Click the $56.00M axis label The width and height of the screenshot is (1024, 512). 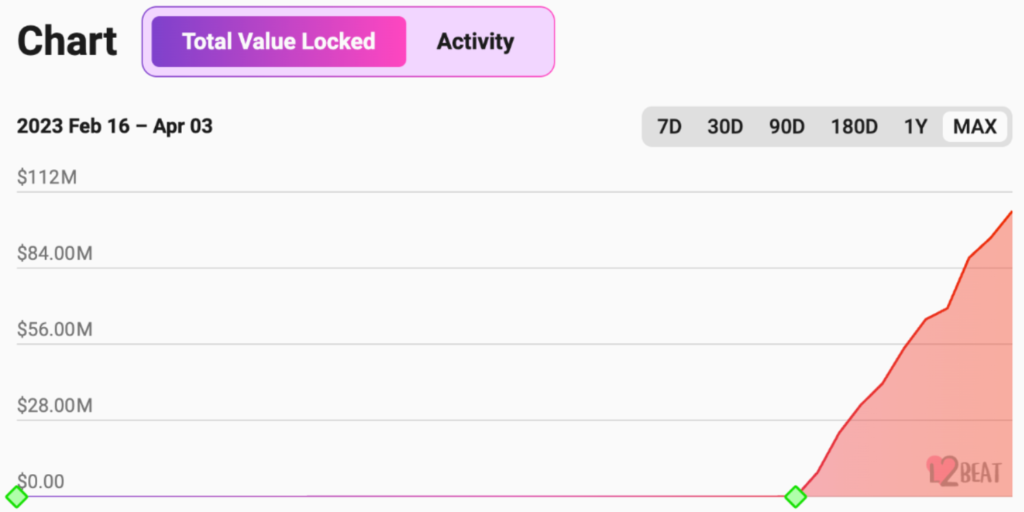(55, 330)
